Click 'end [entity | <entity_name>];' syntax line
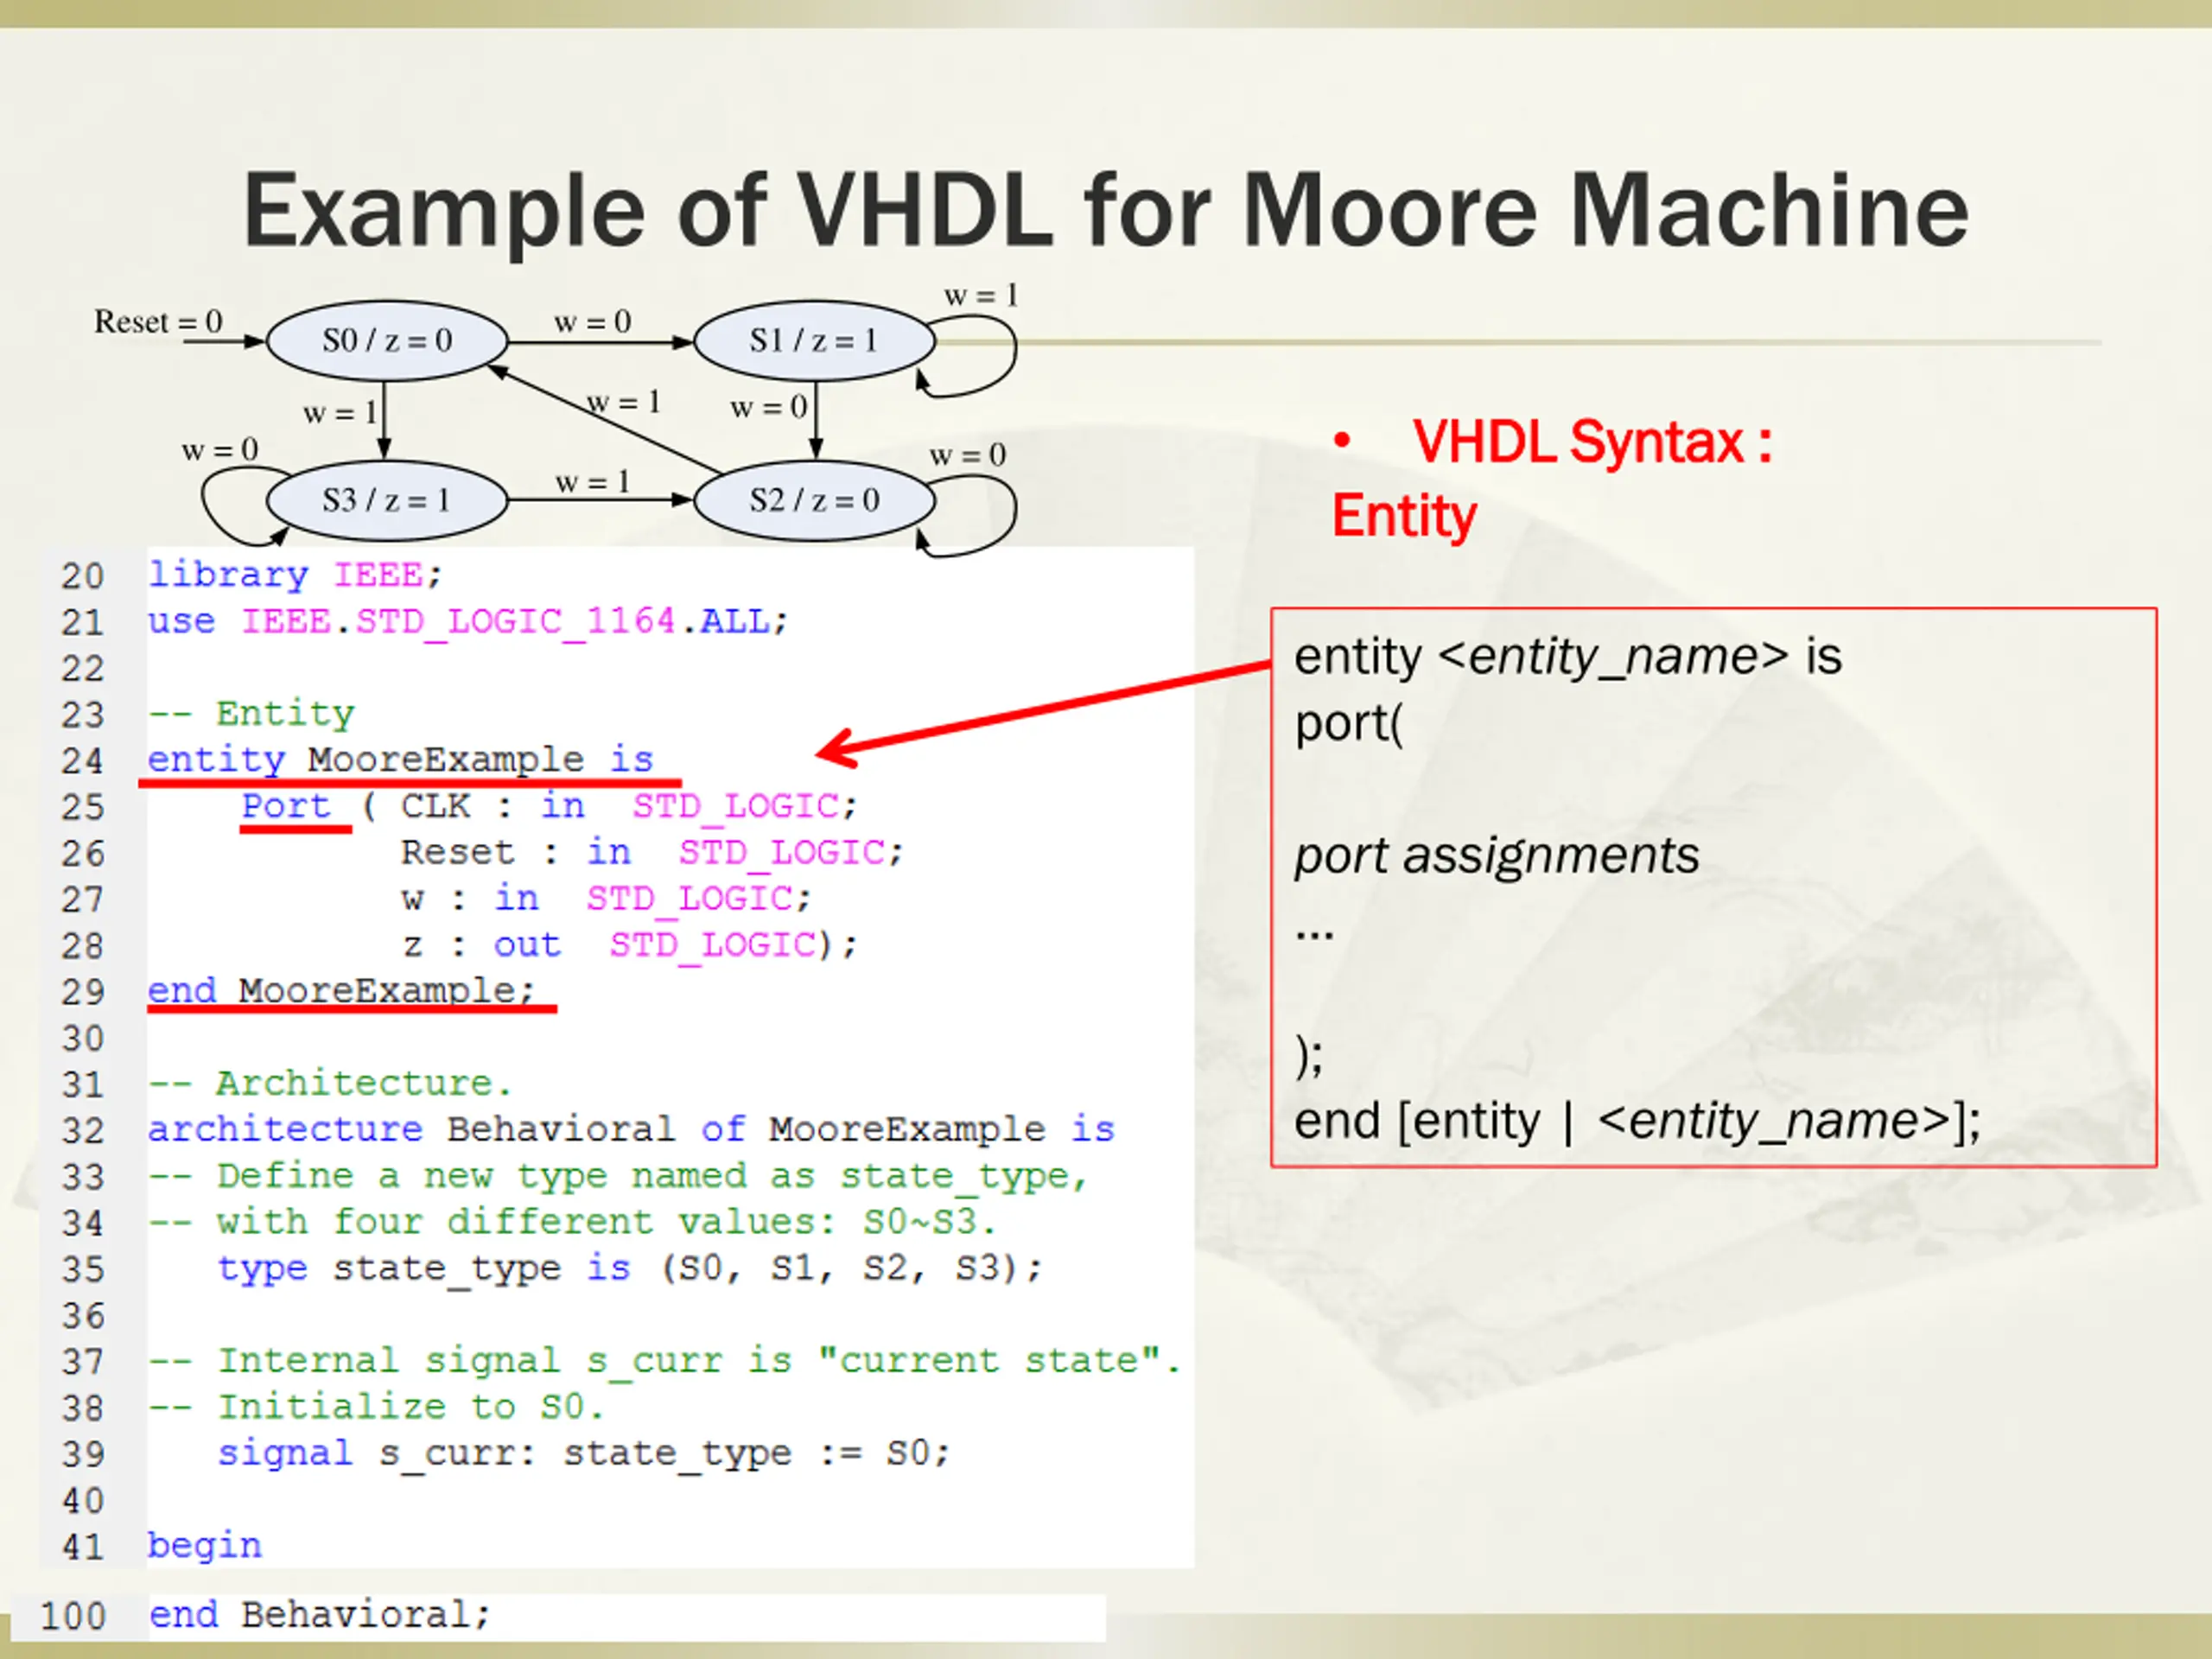The width and height of the screenshot is (2212, 1659). pos(1637,1121)
